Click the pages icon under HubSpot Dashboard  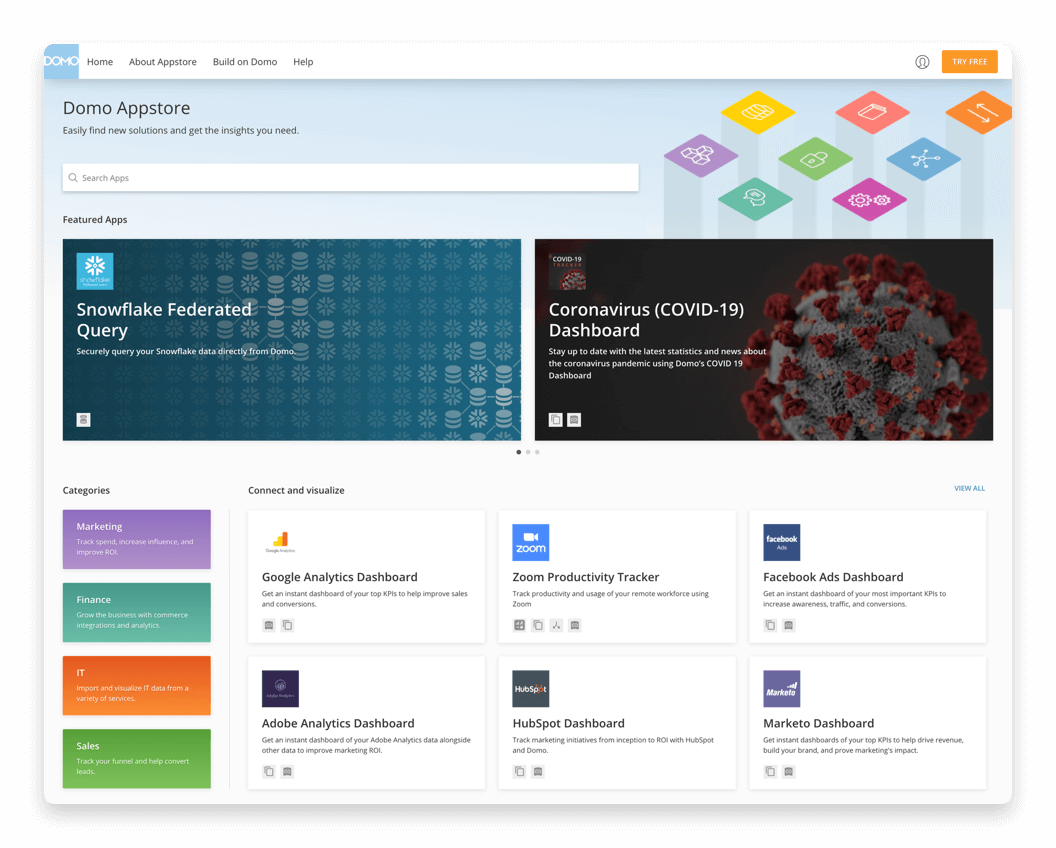click(519, 771)
